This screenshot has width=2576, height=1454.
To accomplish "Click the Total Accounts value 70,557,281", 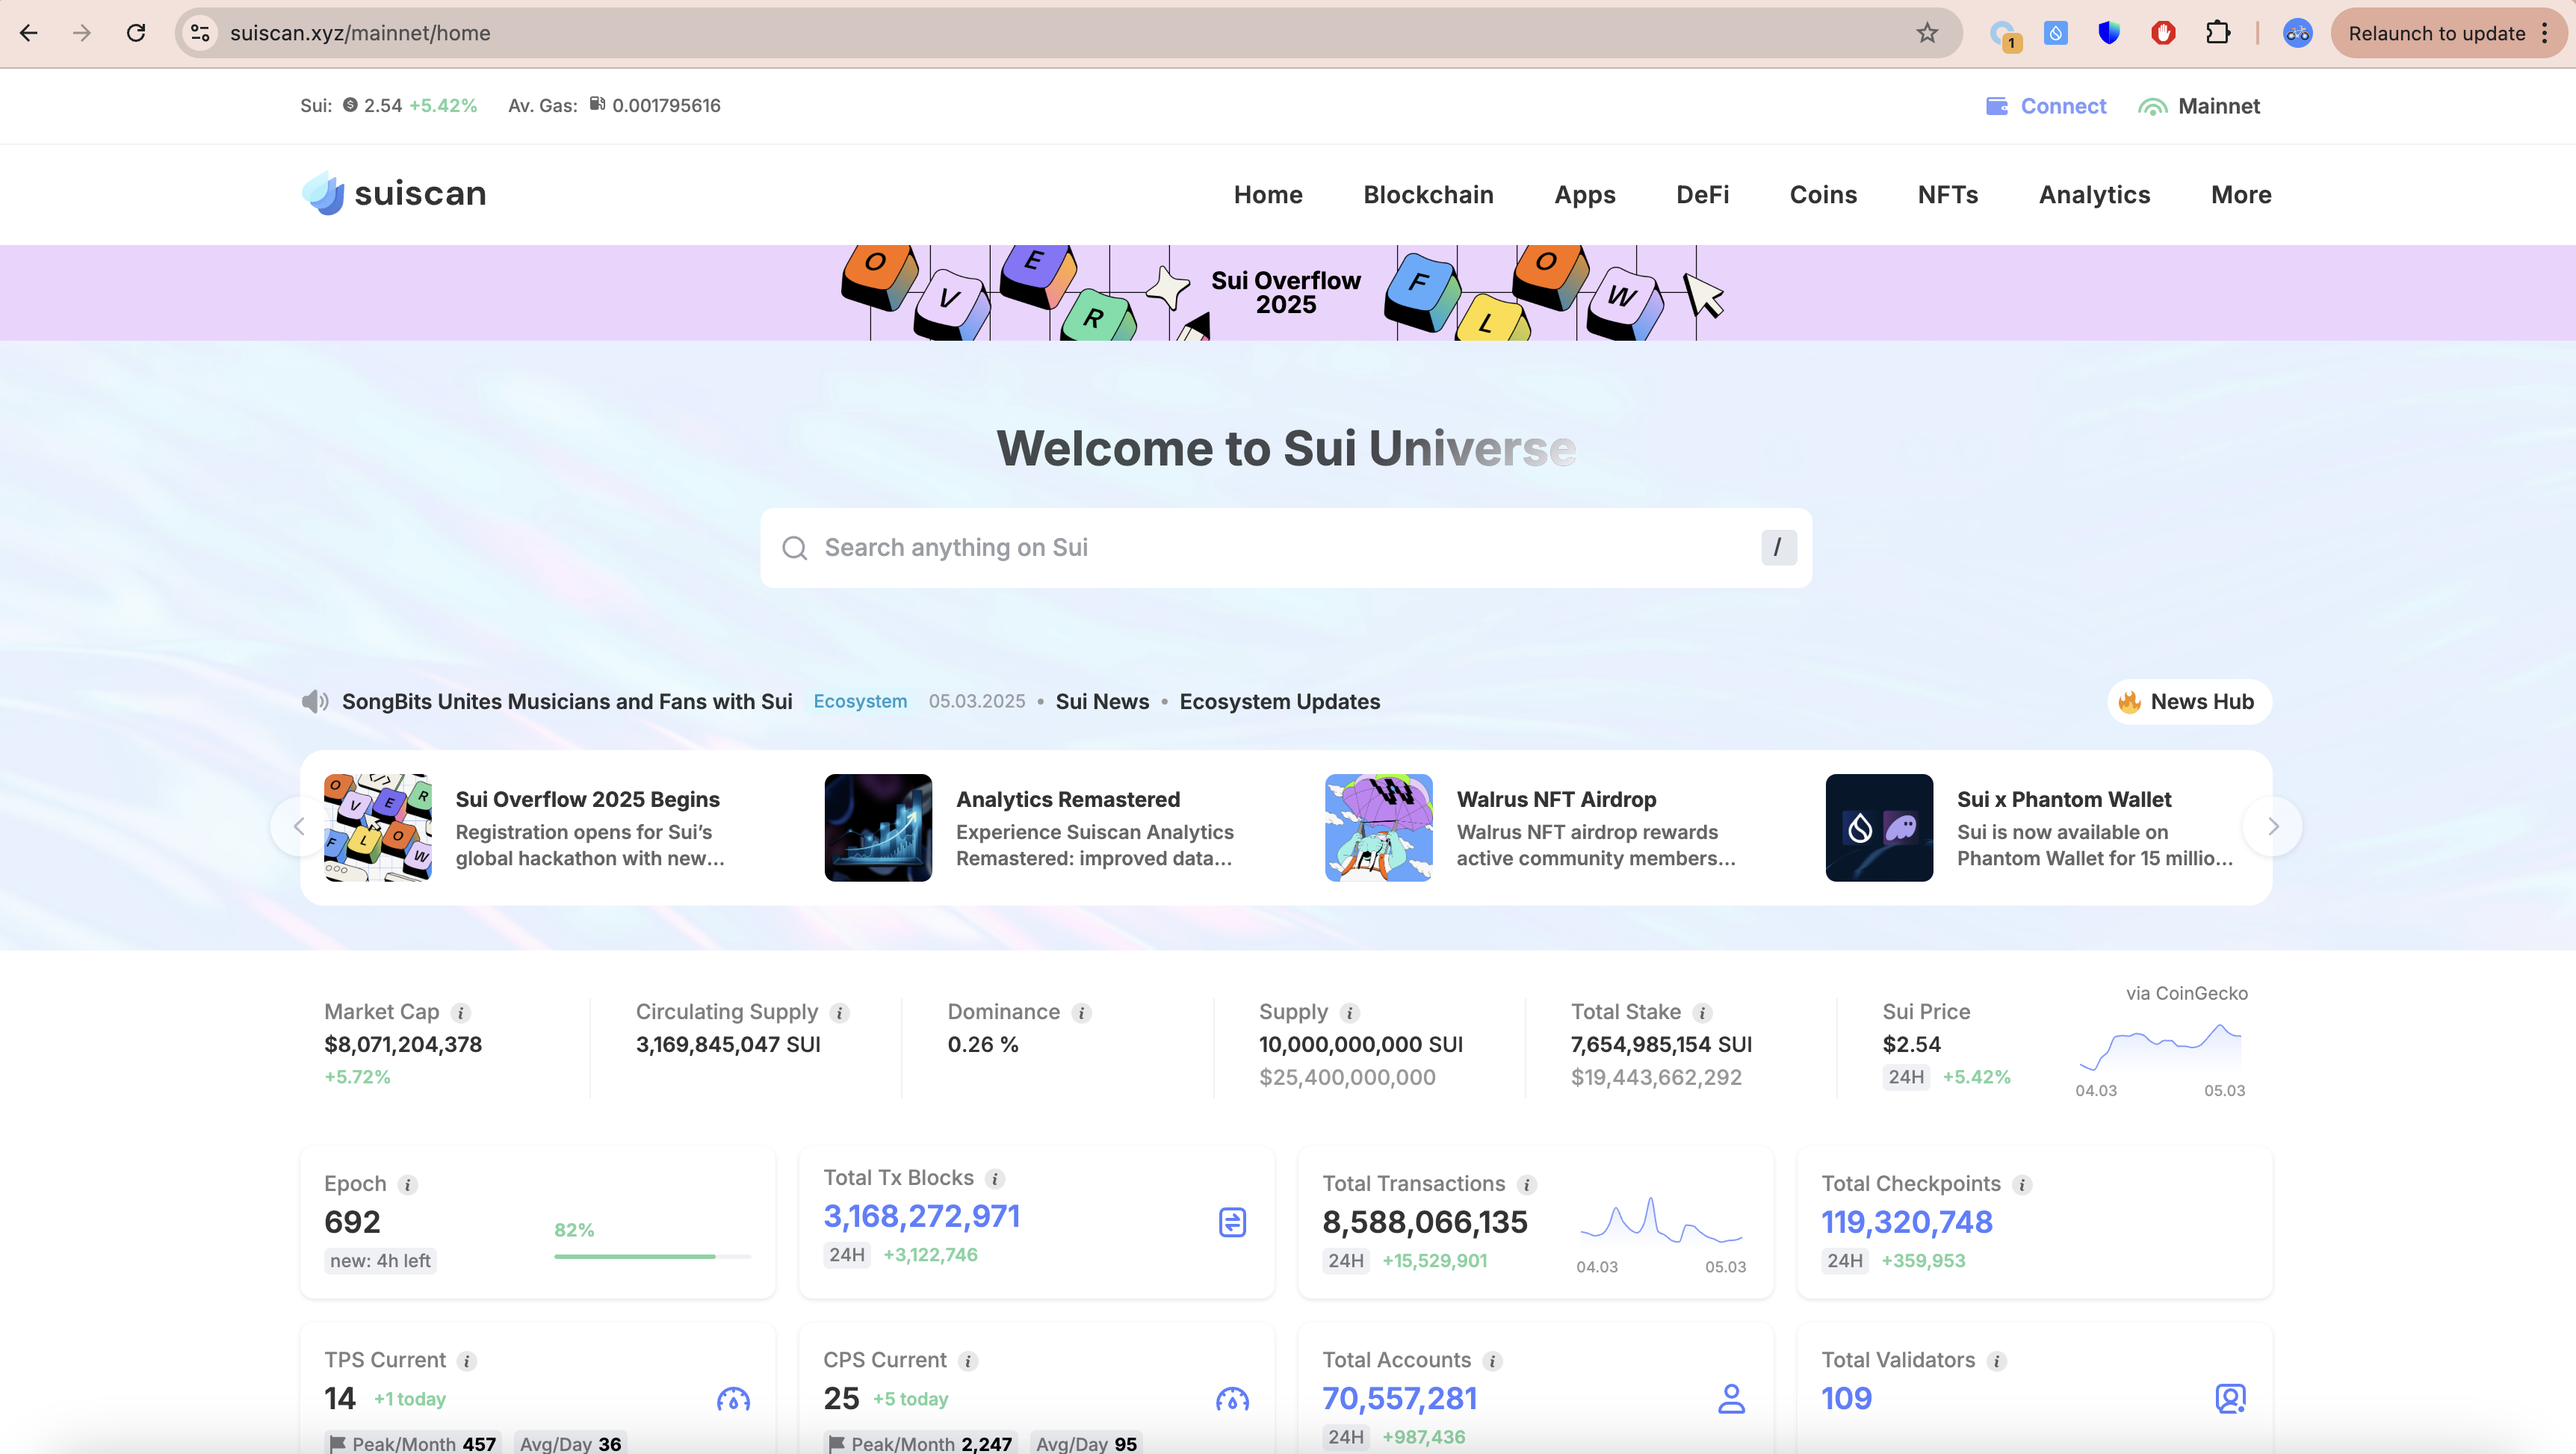I will tap(1399, 1398).
